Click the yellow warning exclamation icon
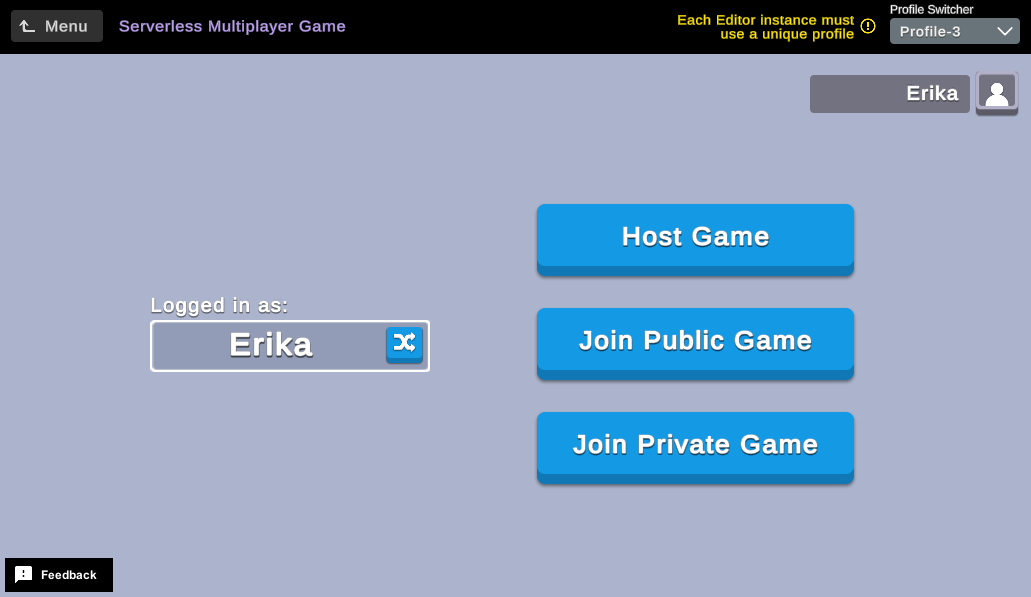This screenshot has width=1031, height=597. [x=868, y=26]
